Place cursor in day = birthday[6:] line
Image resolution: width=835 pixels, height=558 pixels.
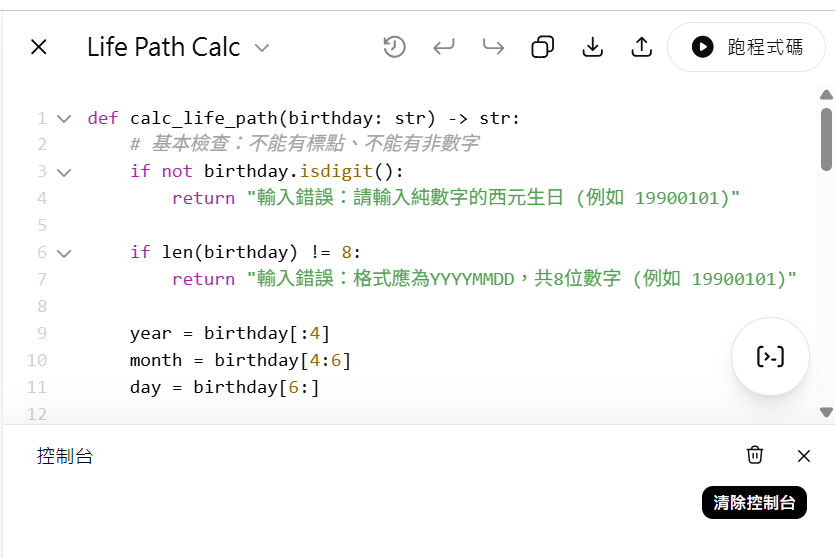click(x=224, y=387)
